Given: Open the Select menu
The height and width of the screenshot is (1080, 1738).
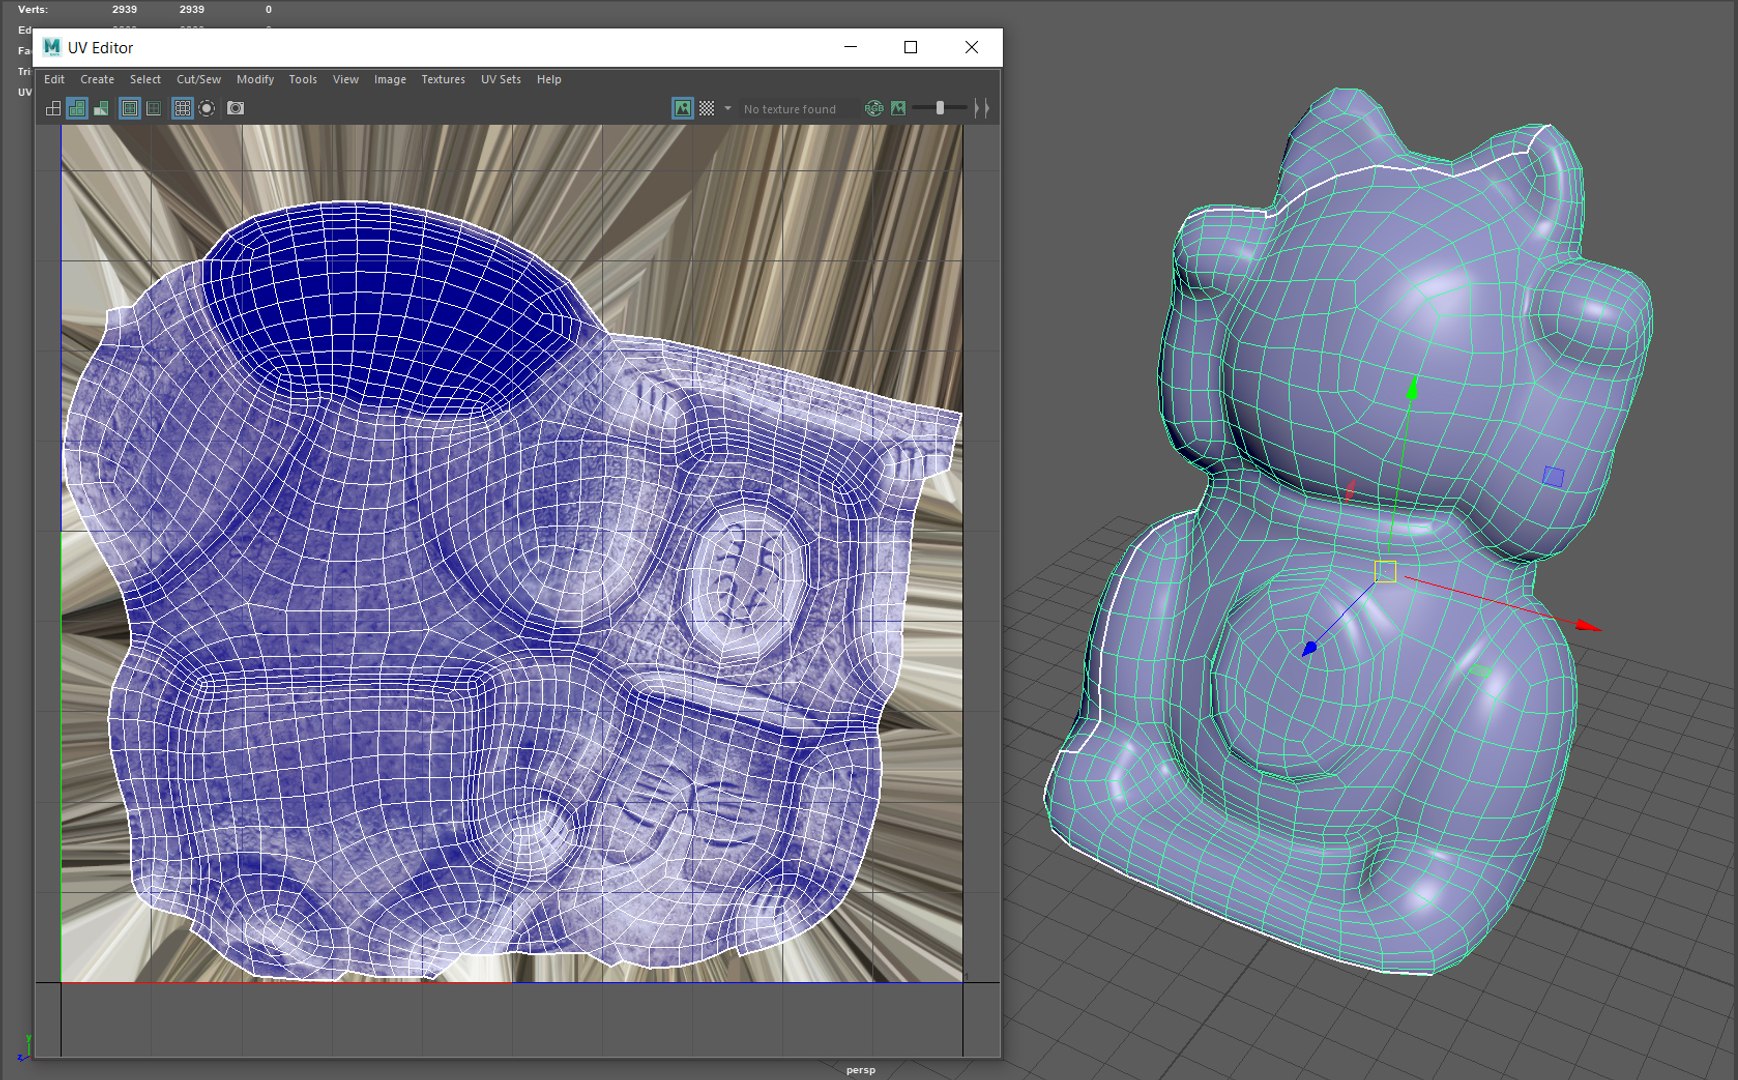Looking at the screenshot, I should [x=145, y=79].
